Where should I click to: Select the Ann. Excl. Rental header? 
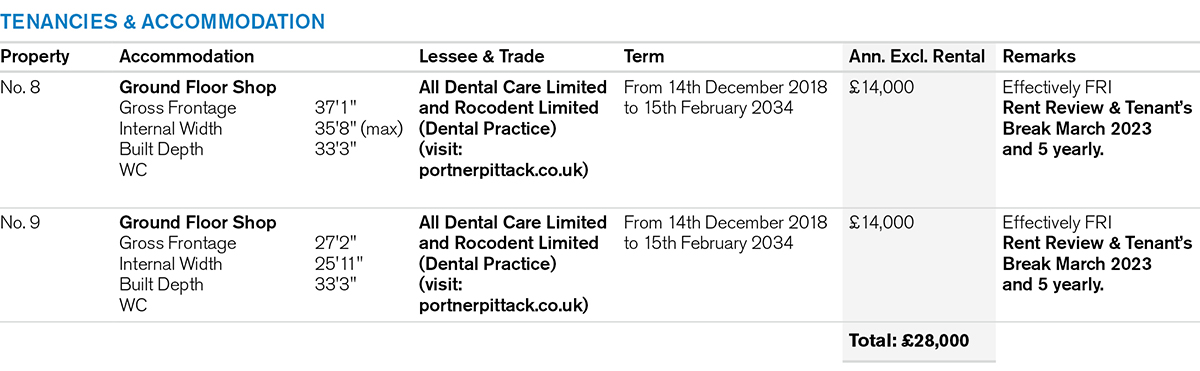(917, 57)
